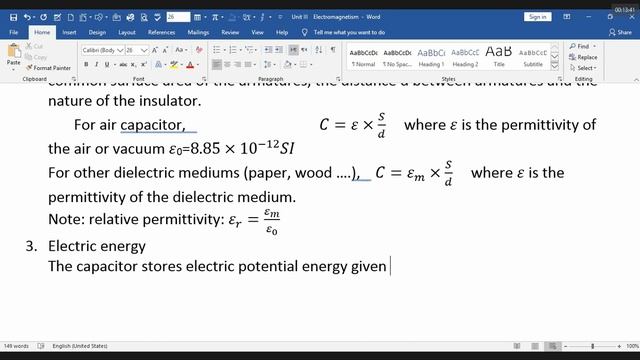Toggle Superscript formatting
This screenshot has width=640, height=360.
[x=144, y=64]
